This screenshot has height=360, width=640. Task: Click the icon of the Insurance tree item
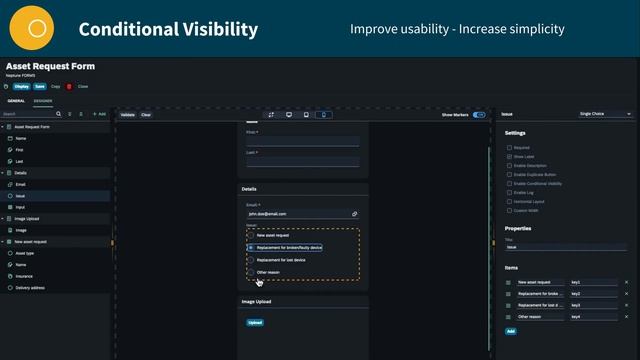pos(10,276)
